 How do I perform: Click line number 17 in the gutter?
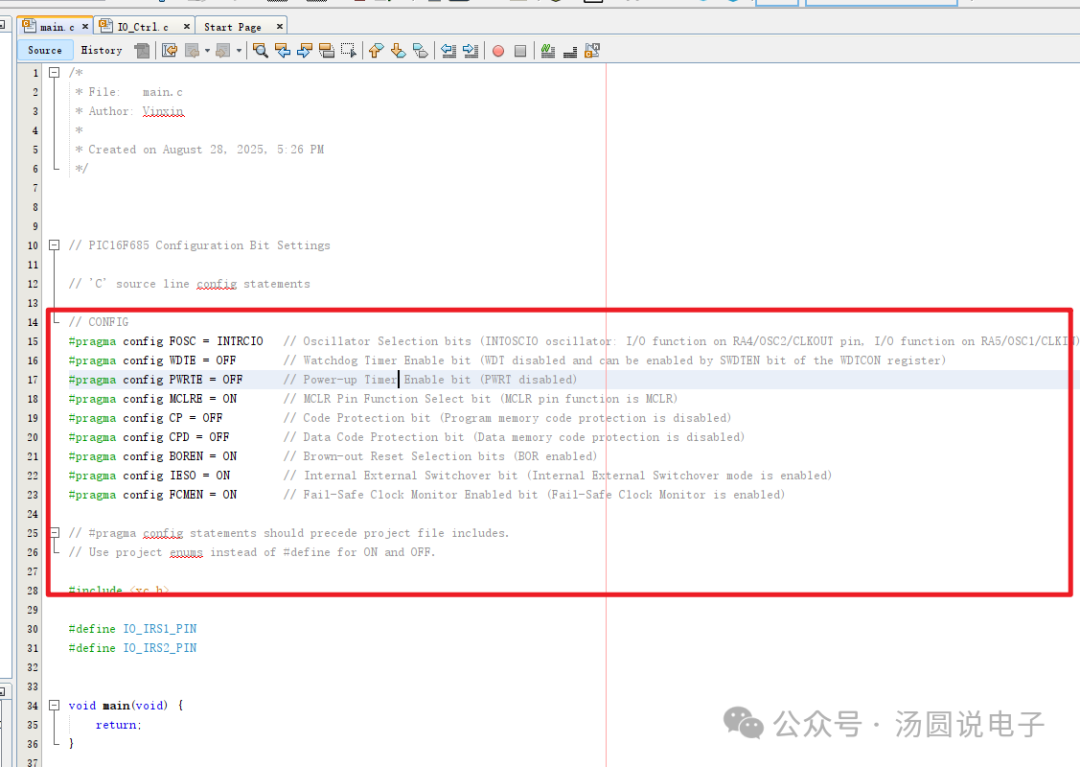pos(32,379)
